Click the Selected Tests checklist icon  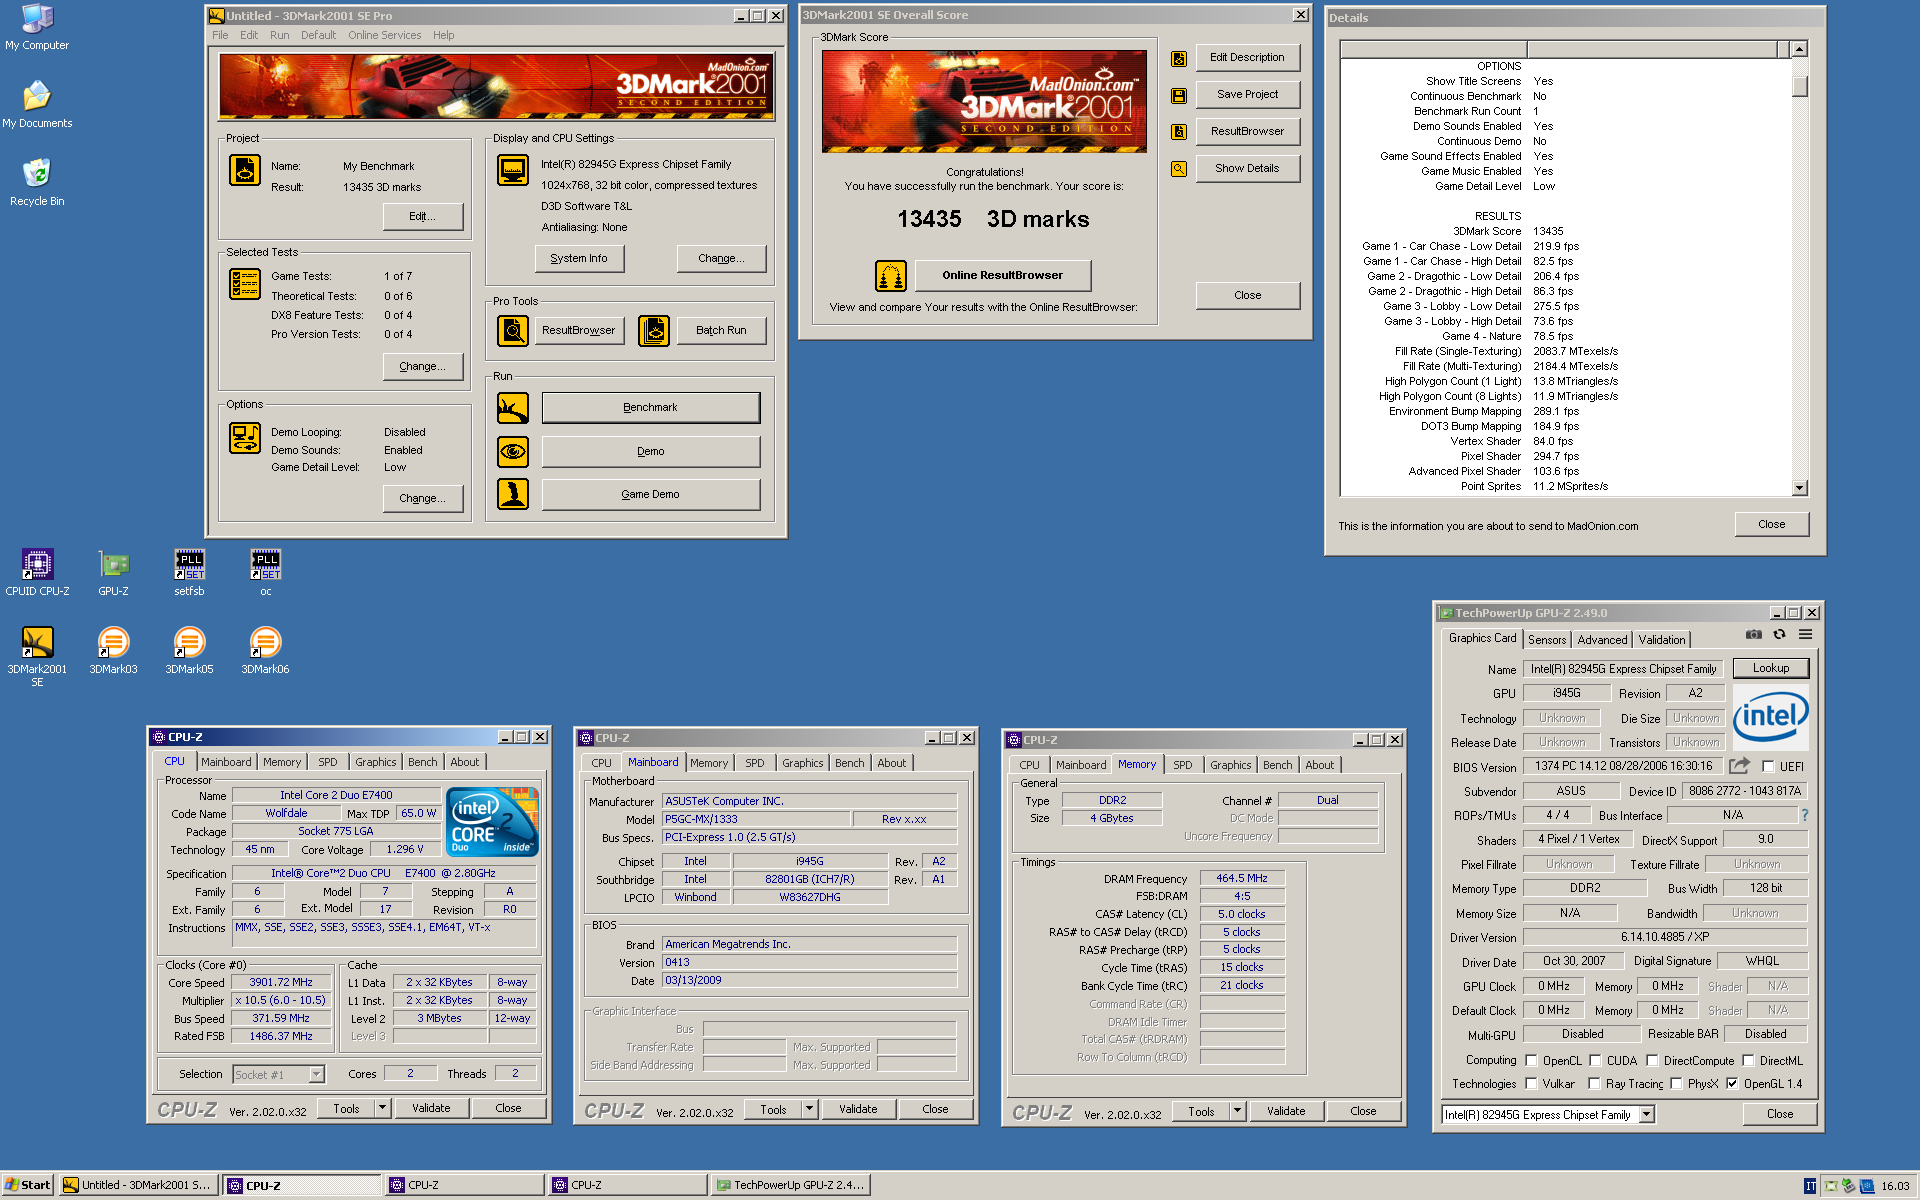245,284
